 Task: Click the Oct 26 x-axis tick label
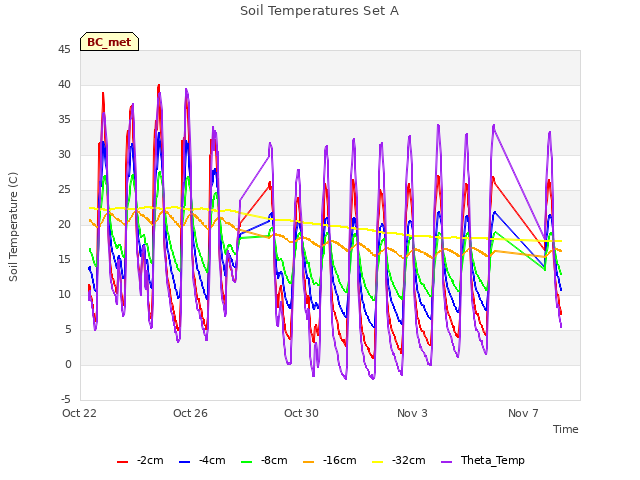190,413
